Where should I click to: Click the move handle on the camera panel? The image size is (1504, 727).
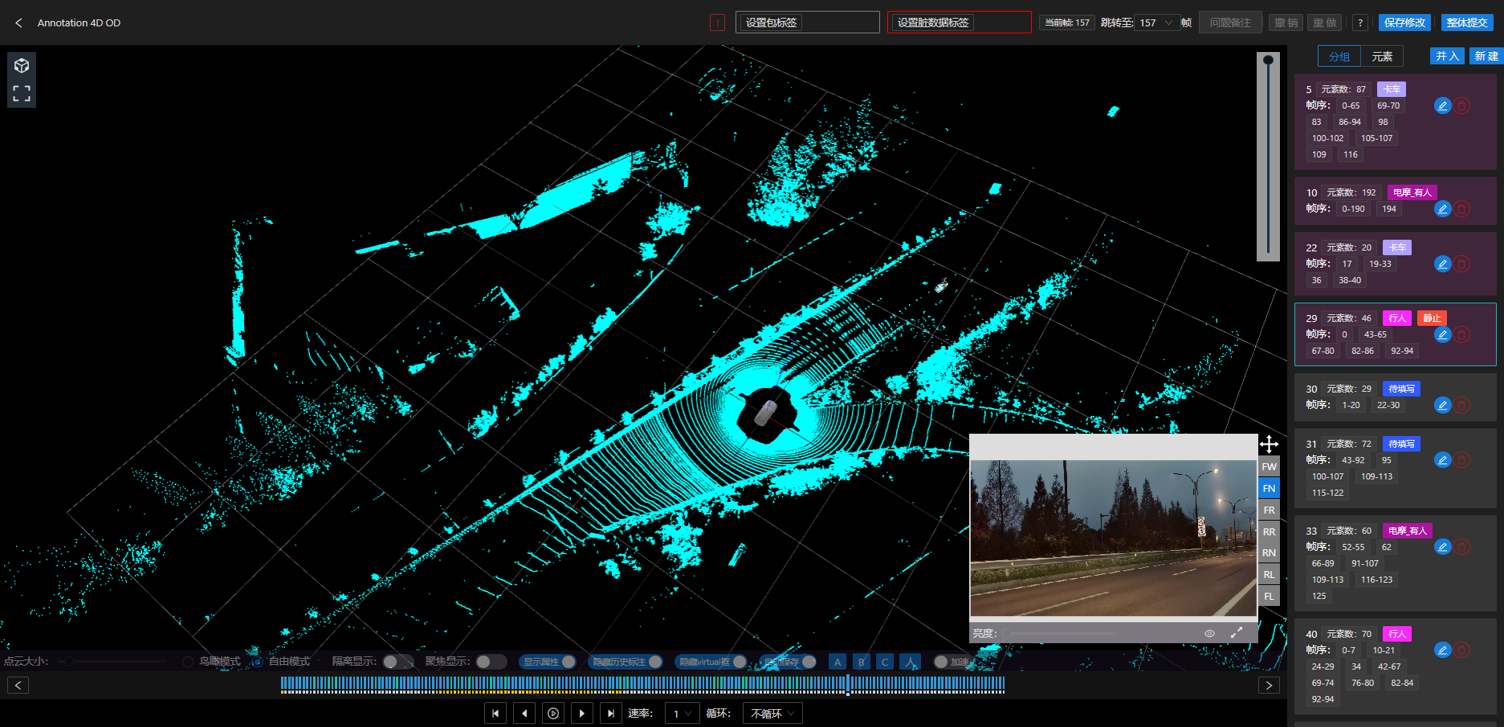[x=1269, y=444]
